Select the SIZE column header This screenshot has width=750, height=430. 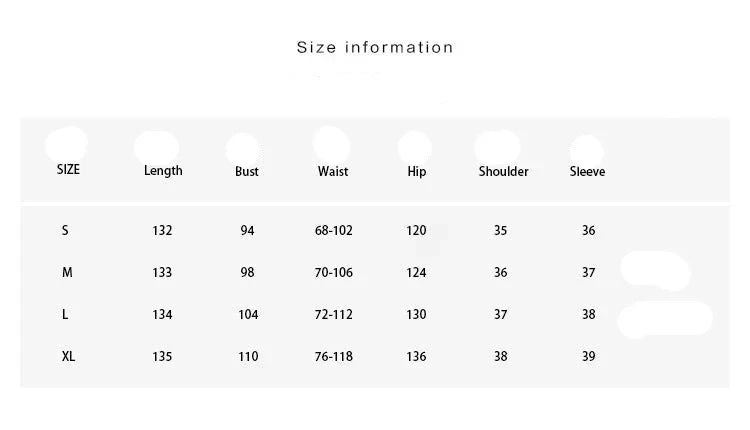point(68,170)
